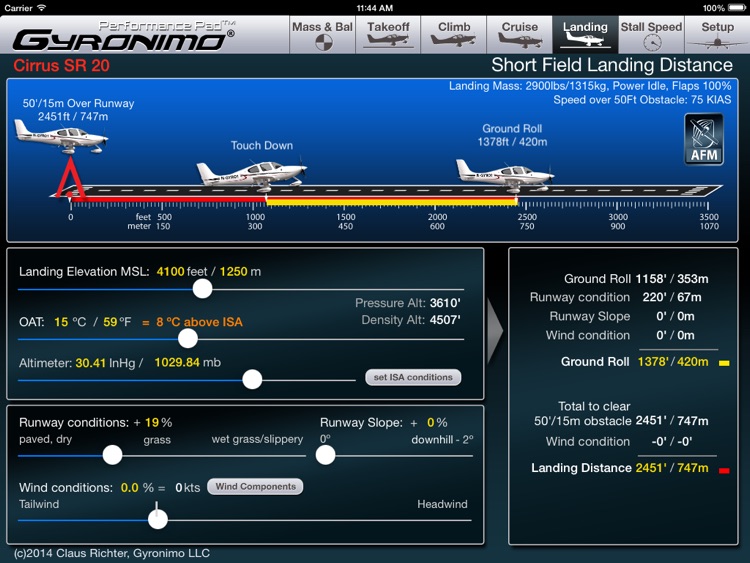
Task: Open Wind Components button
Action: (255, 486)
